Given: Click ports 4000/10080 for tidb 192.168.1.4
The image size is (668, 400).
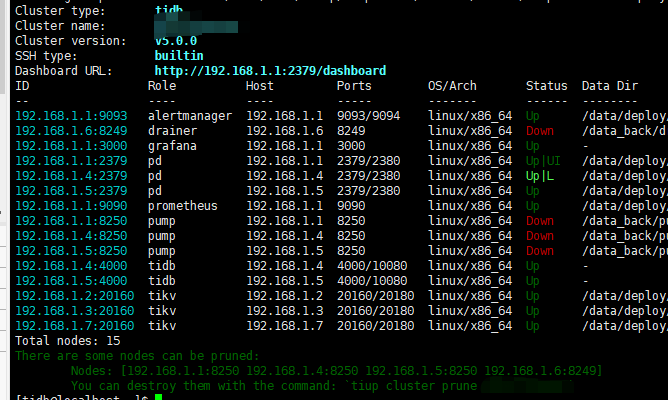Looking at the screenshot, I should [372, 266].
